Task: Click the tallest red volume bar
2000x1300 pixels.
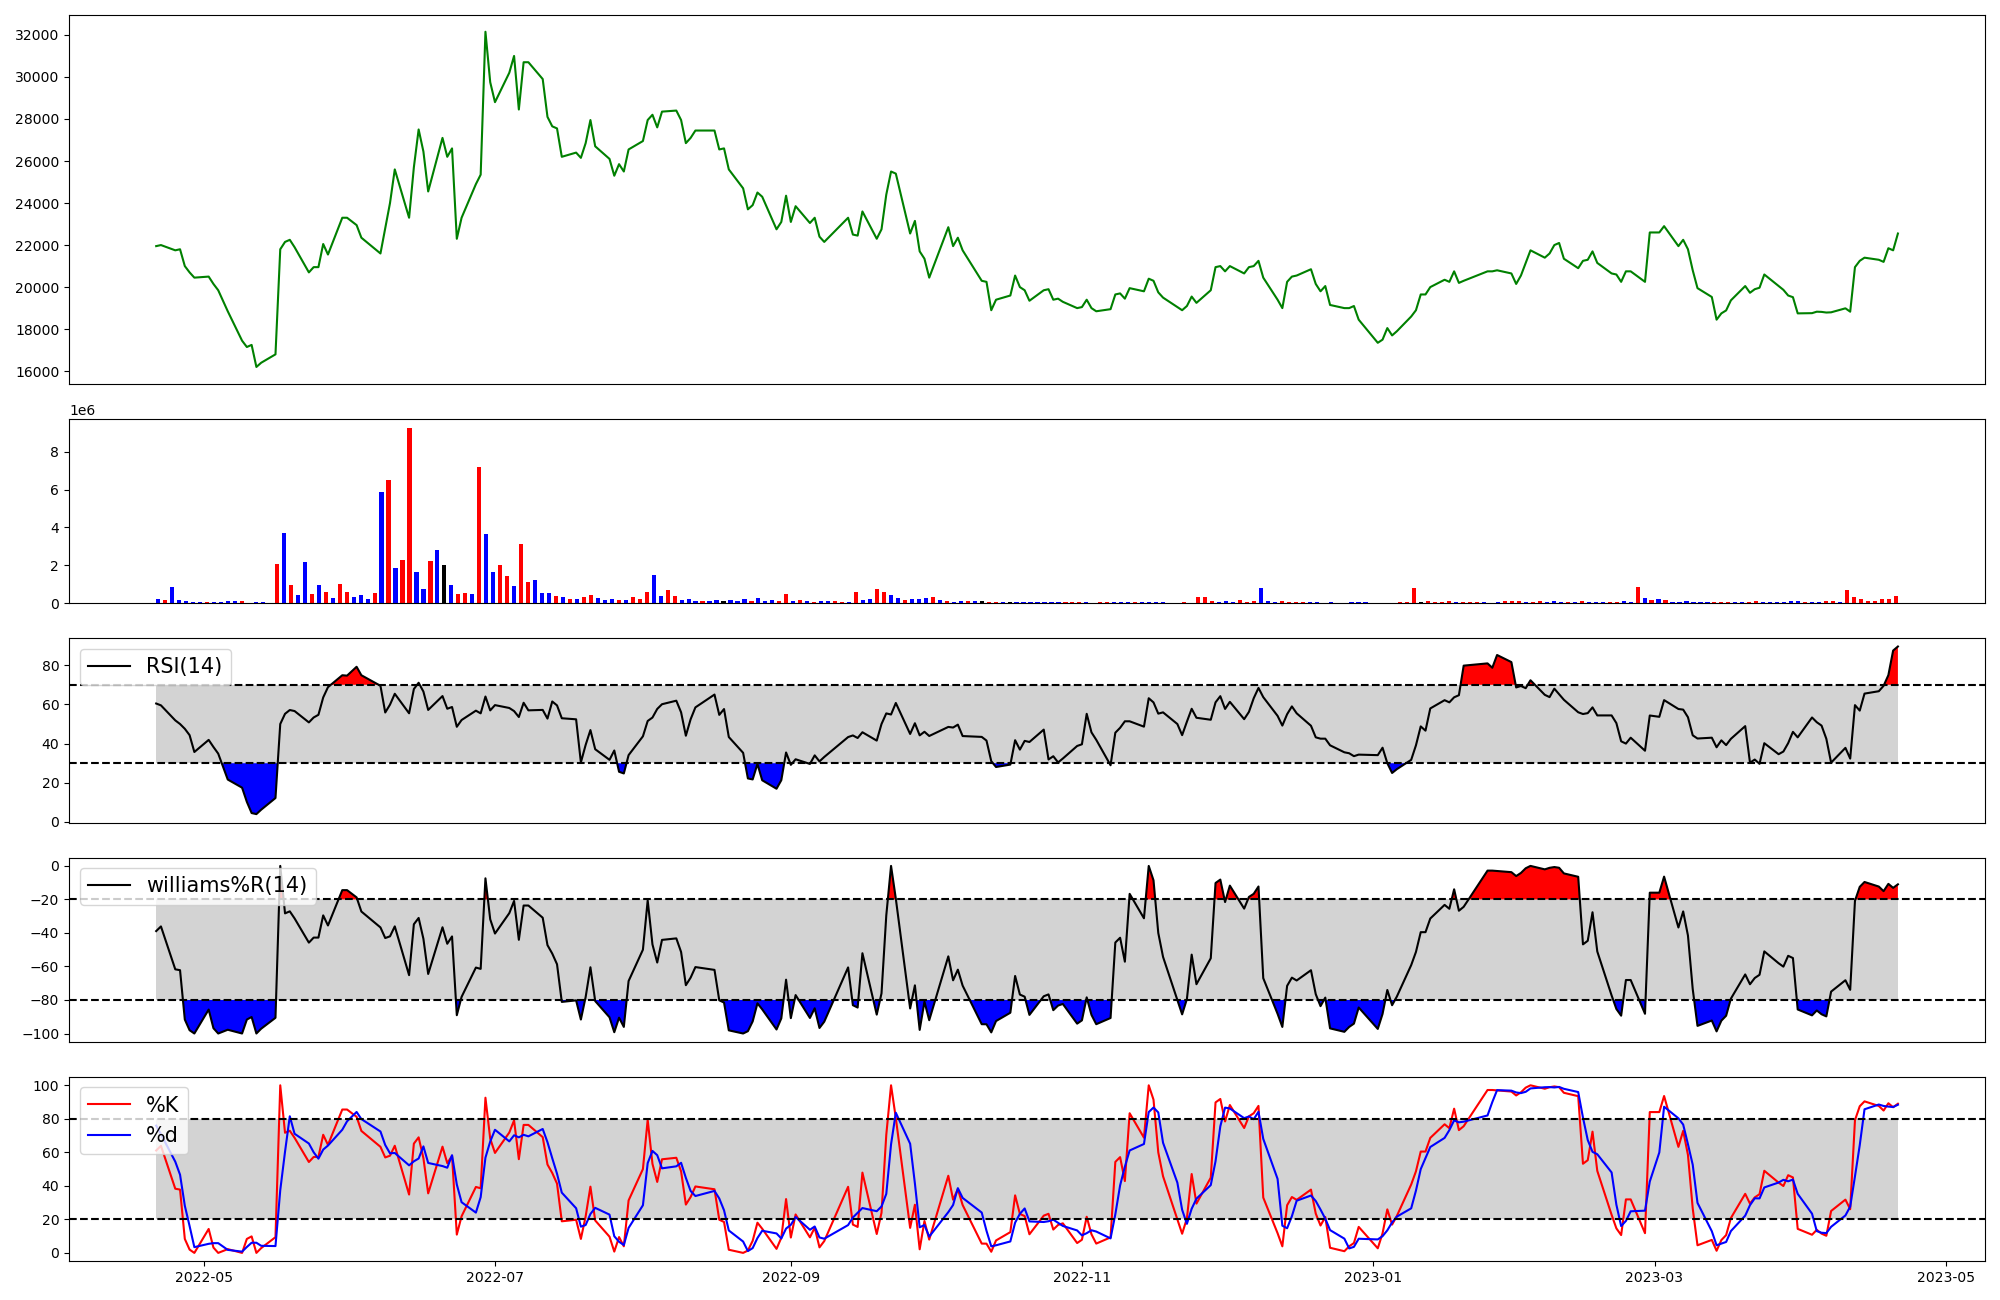Action: (409, 515)
